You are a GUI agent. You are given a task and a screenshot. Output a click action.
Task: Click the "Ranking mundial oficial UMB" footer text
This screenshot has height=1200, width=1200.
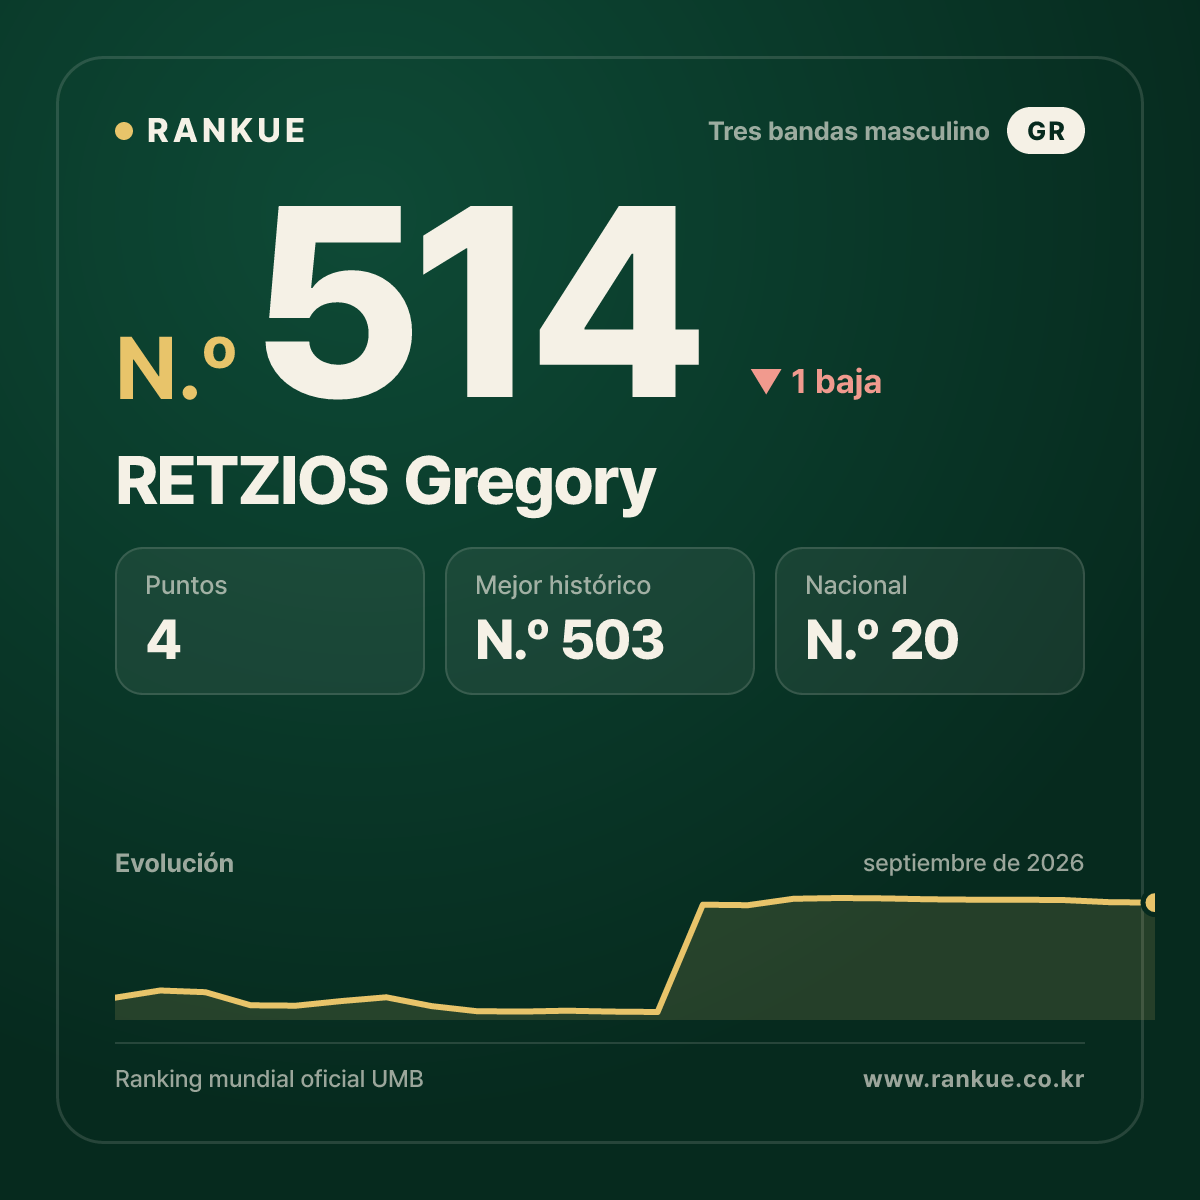pyautogui.click(x=269, y=1079)
